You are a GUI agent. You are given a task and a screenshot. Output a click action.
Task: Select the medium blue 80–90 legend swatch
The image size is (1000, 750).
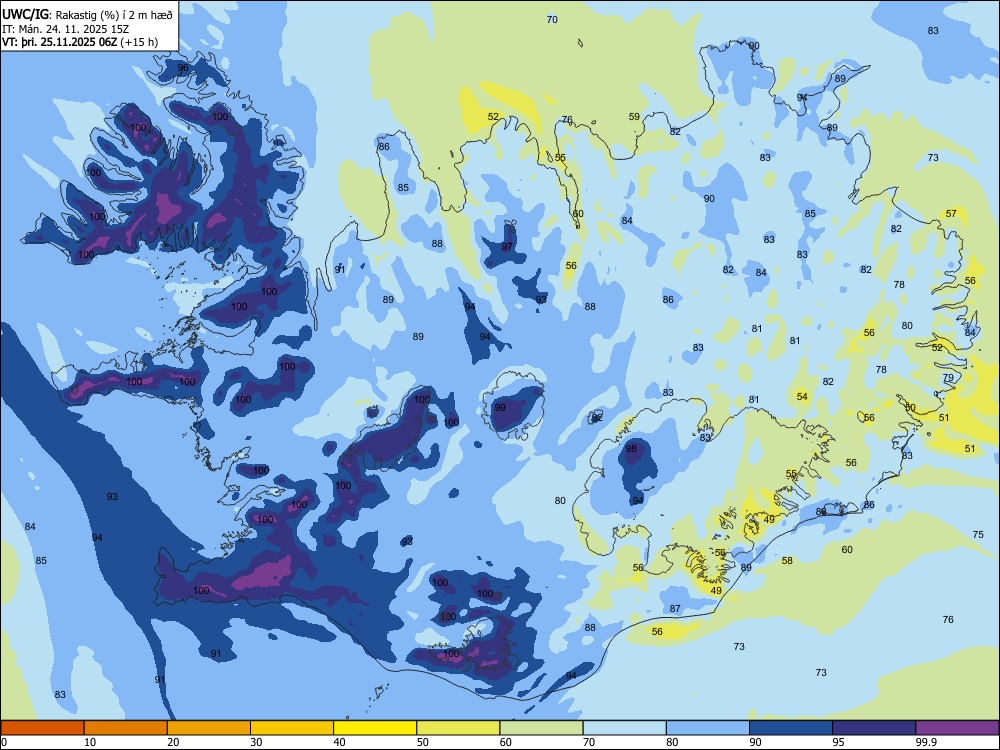click(707, 728)
